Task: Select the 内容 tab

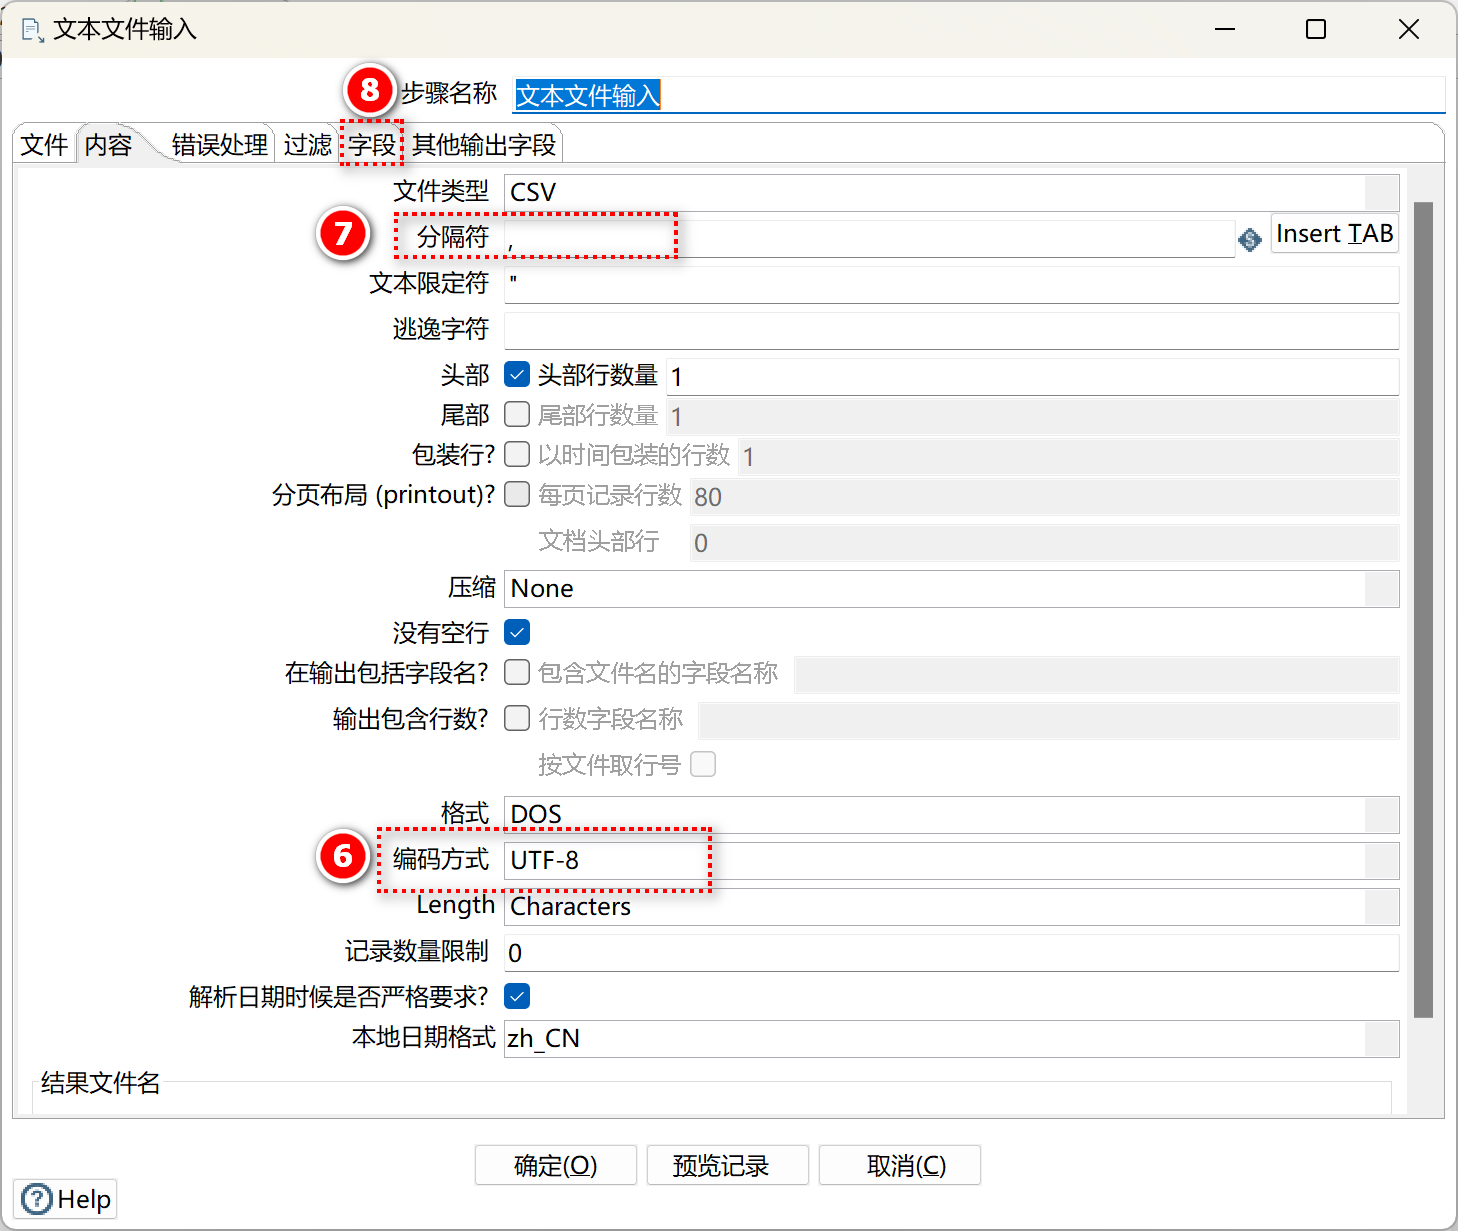Action: pos(109,145)
